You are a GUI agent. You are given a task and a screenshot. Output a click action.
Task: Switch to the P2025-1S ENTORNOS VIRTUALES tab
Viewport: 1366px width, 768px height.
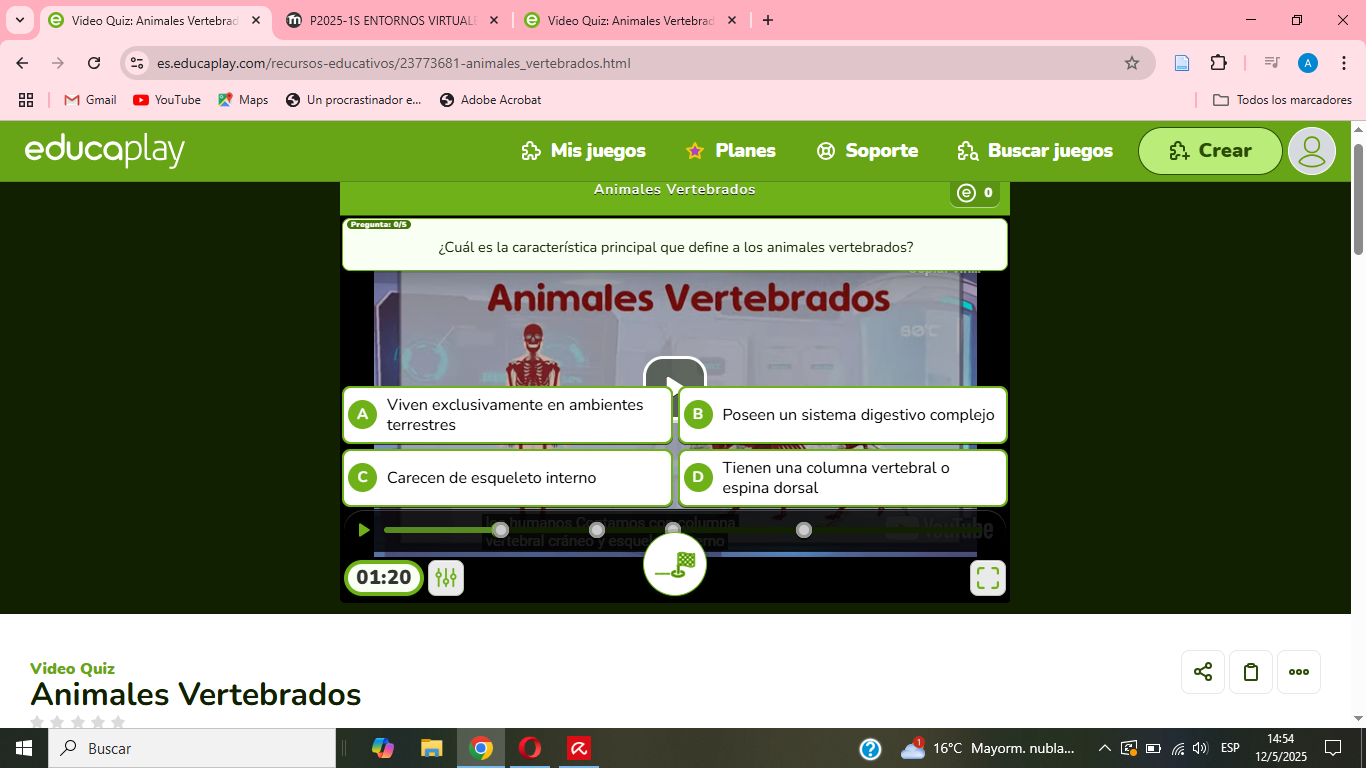tap(393, 20)
